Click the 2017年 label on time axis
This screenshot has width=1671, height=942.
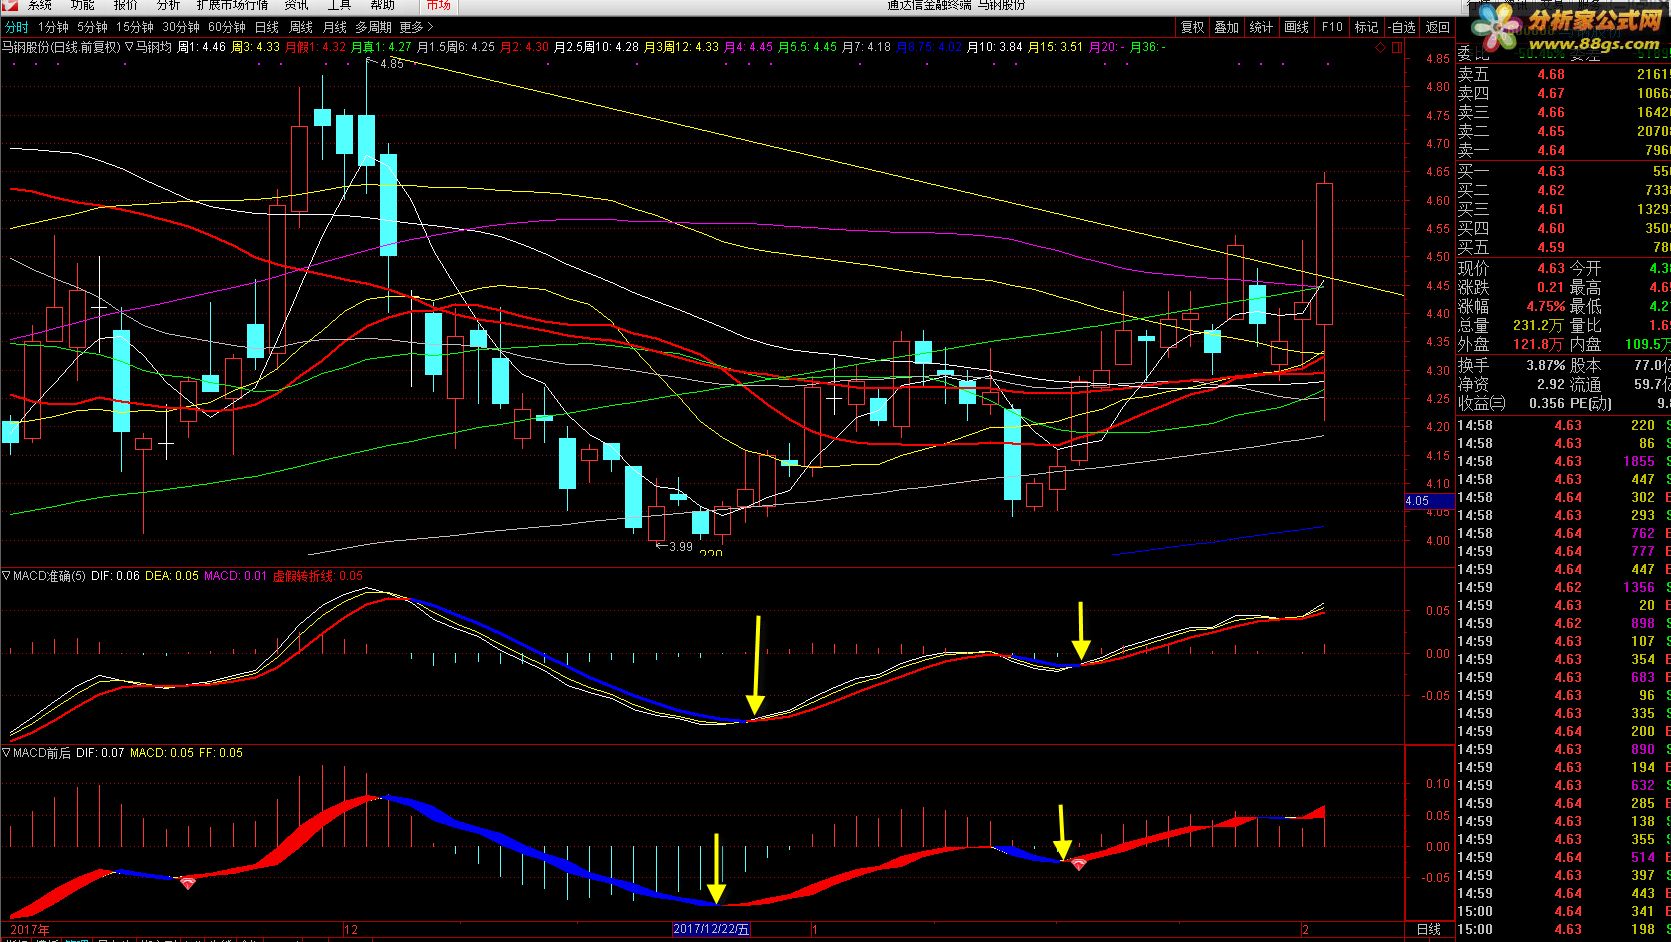pyautogui.click(x=29, y=929)
